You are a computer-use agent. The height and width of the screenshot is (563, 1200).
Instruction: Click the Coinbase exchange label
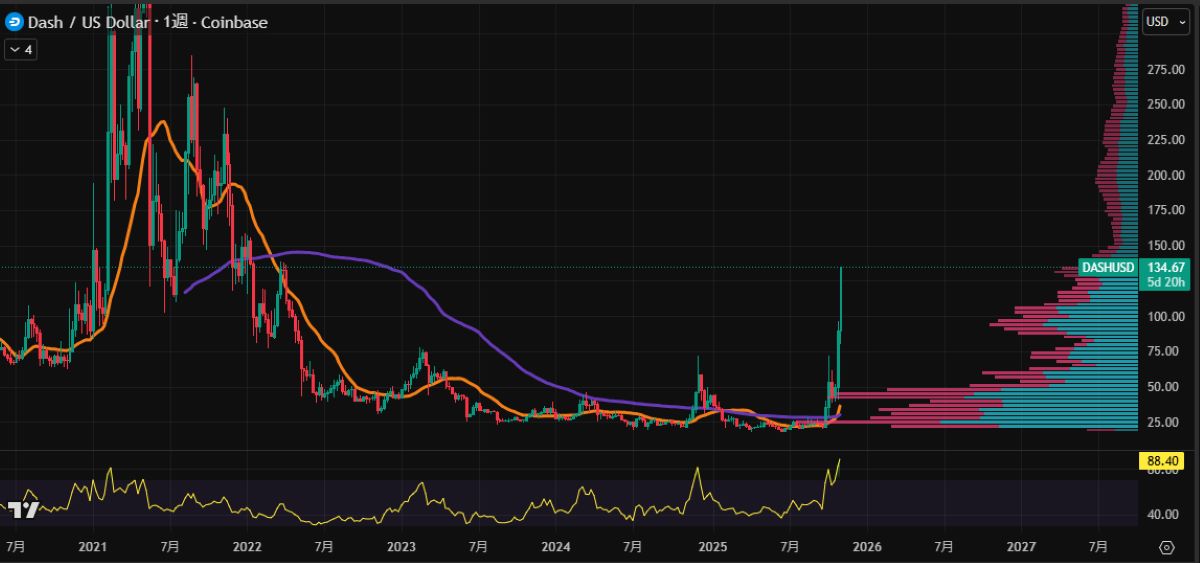(235, 22)
